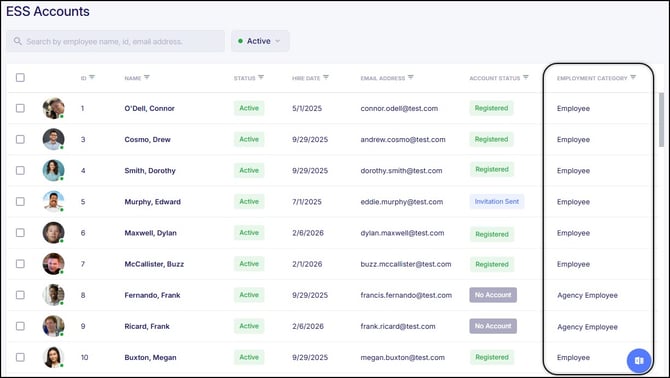Click hire date 7/1/2025

point(307,202)
